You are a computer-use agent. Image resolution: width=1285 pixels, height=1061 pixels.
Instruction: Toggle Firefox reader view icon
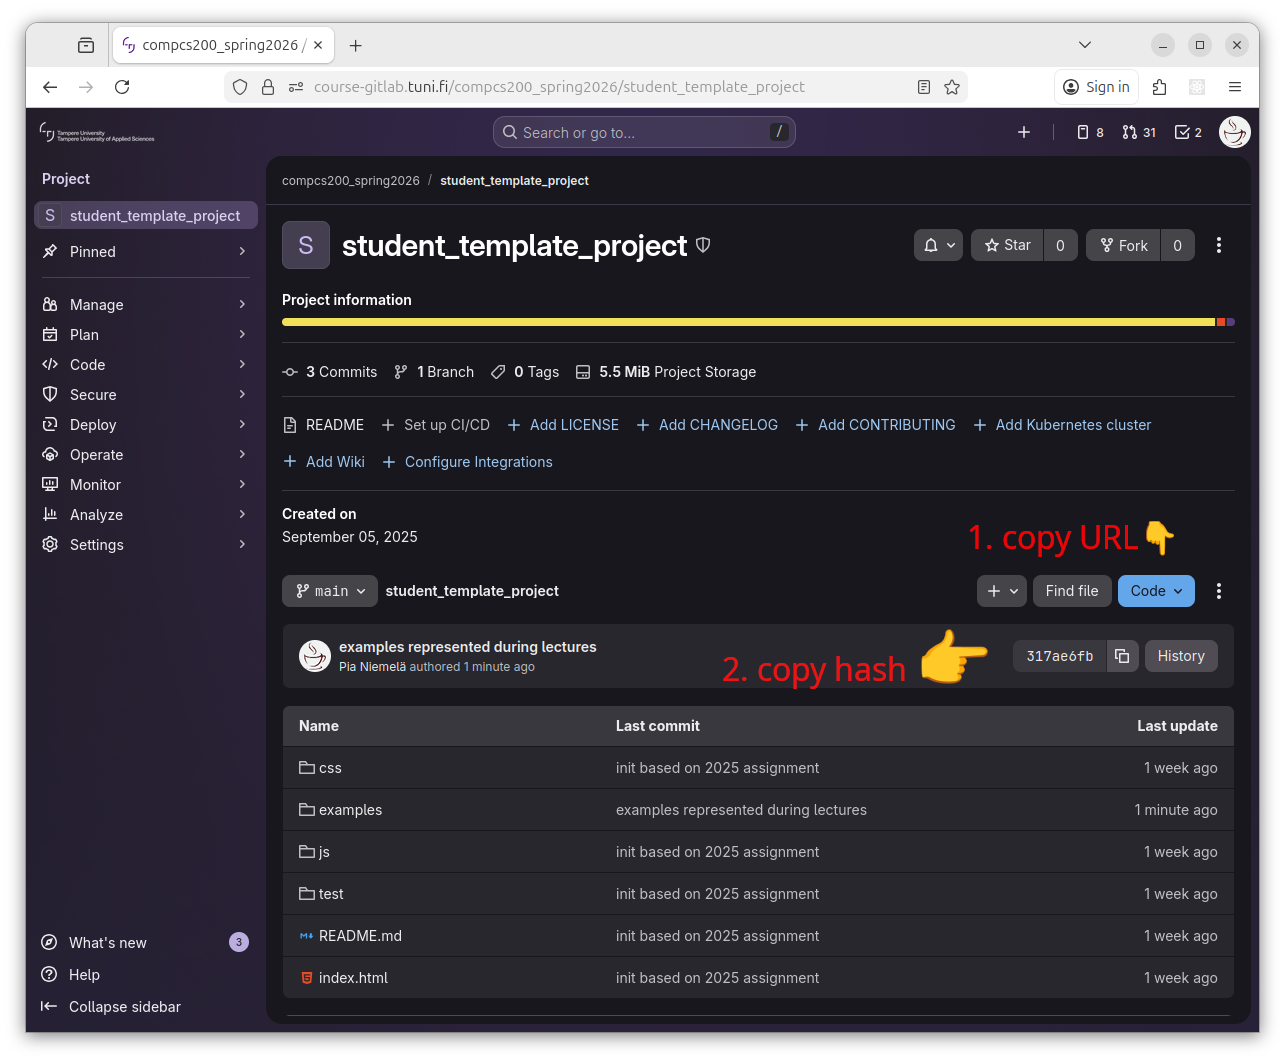[924, 87]
